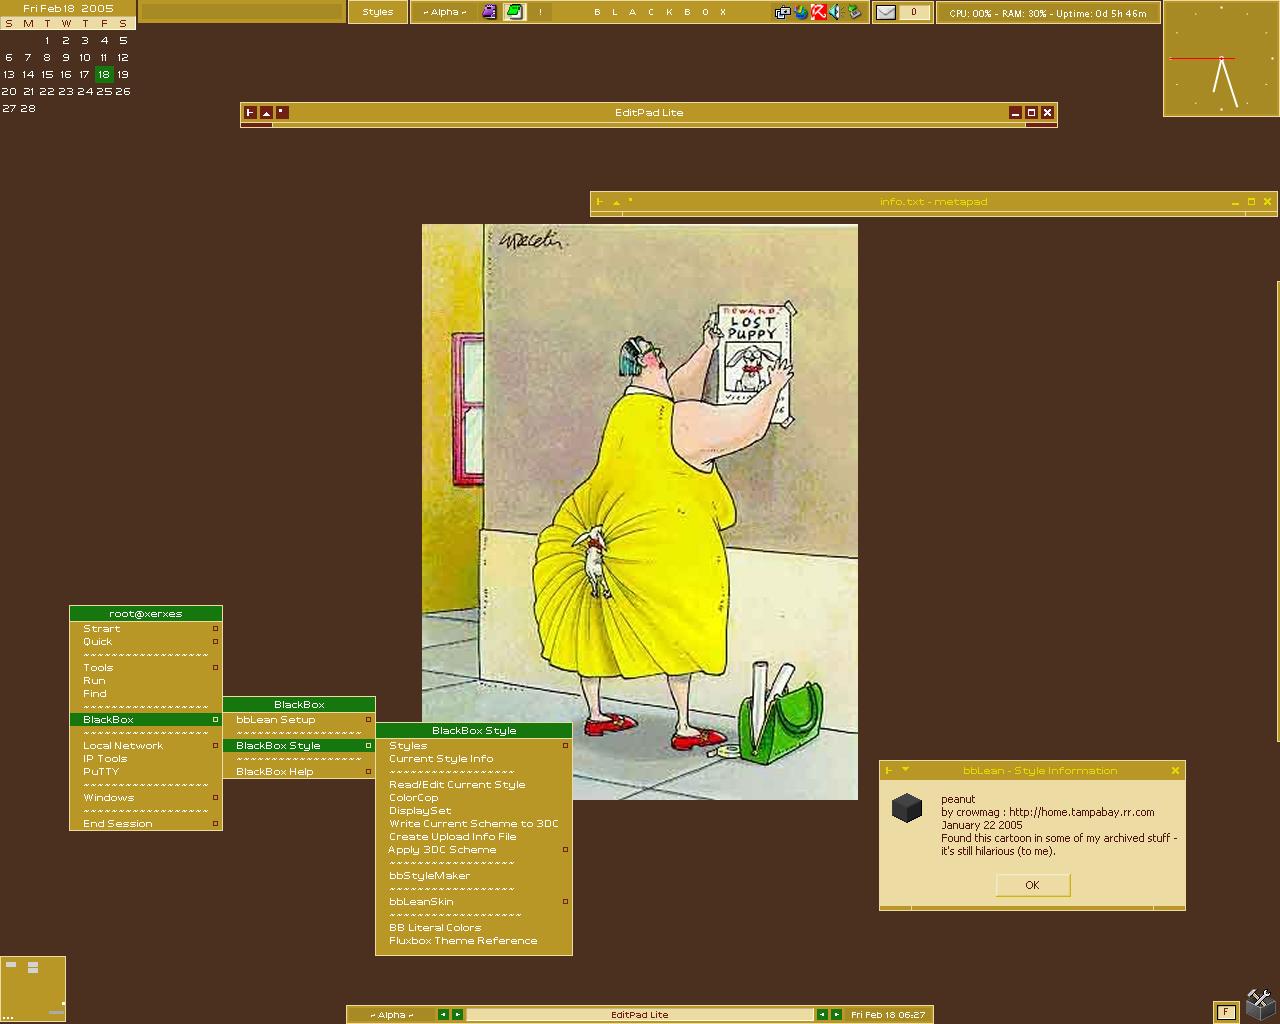Click the blue globe tray icon
This screenshot has width=1280, height=1024.
click(801, 12)
